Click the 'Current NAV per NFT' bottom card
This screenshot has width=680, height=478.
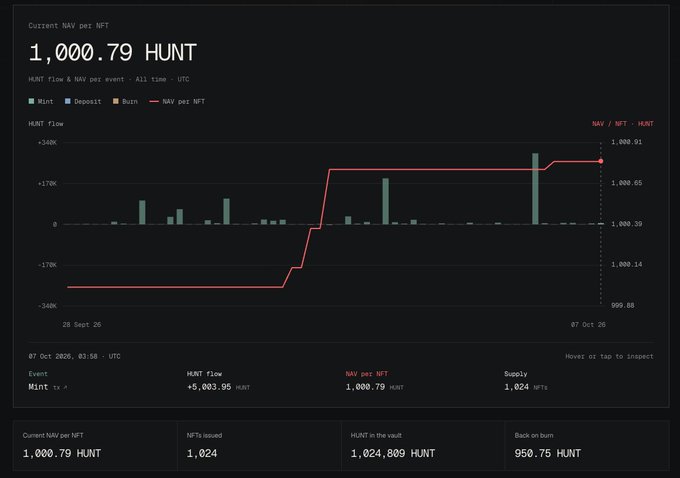(95, 445)
